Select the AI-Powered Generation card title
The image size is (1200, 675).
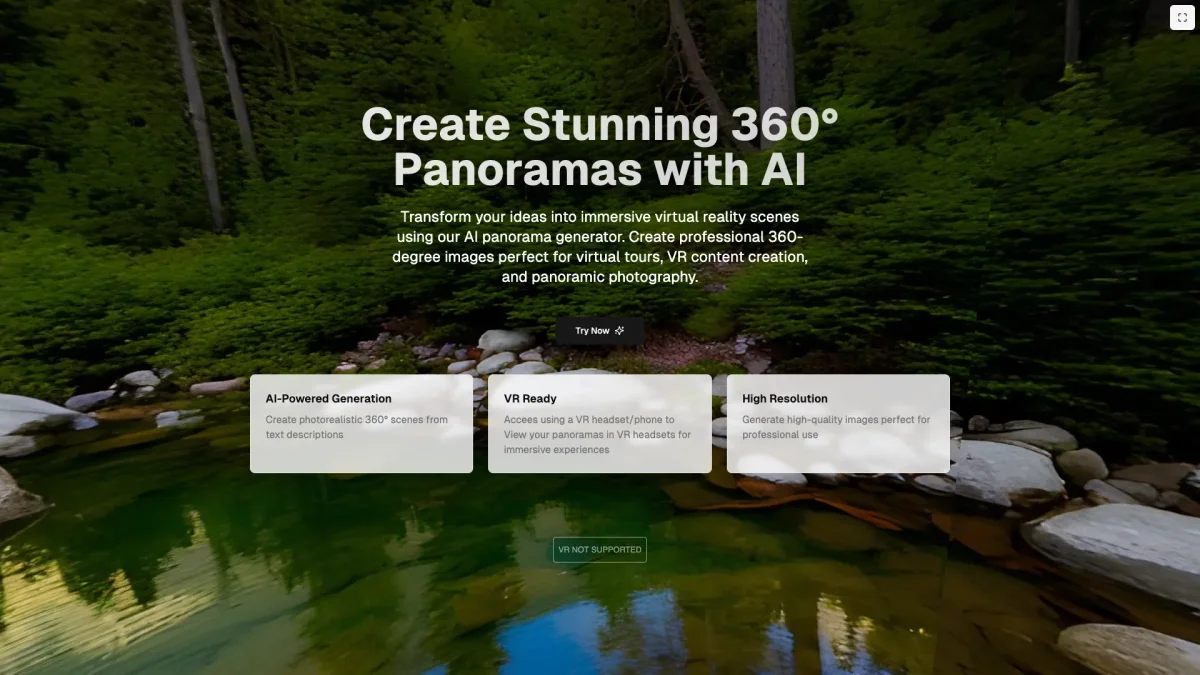pos(329,398)
